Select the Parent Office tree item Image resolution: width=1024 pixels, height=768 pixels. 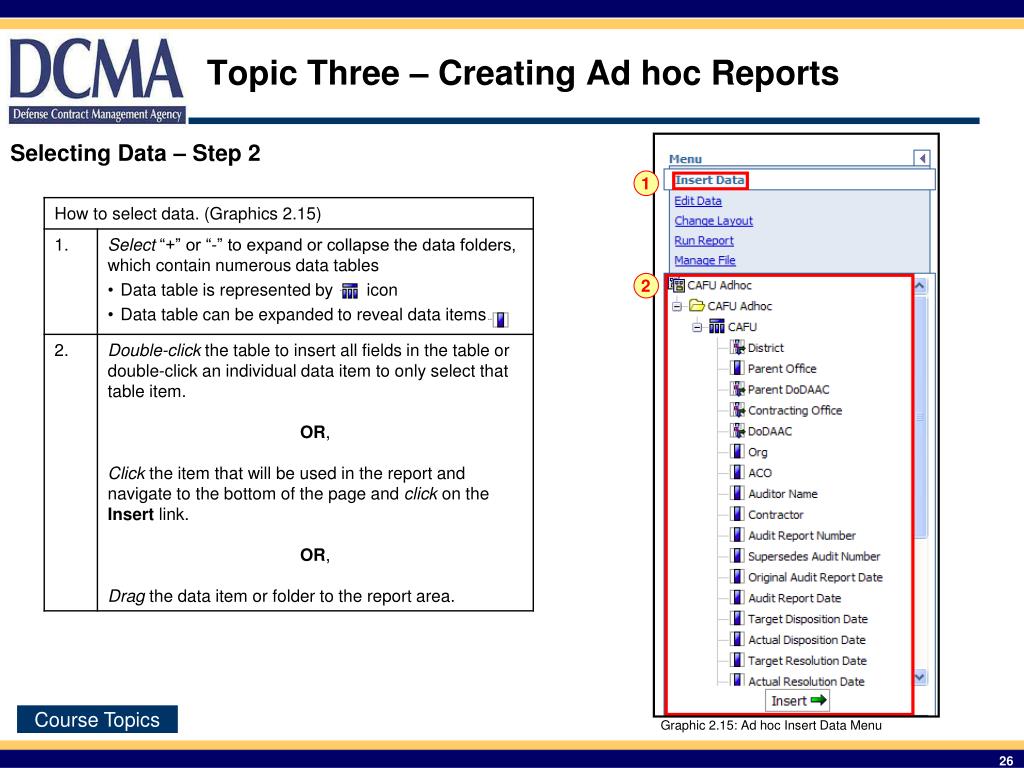coord(782,369)
